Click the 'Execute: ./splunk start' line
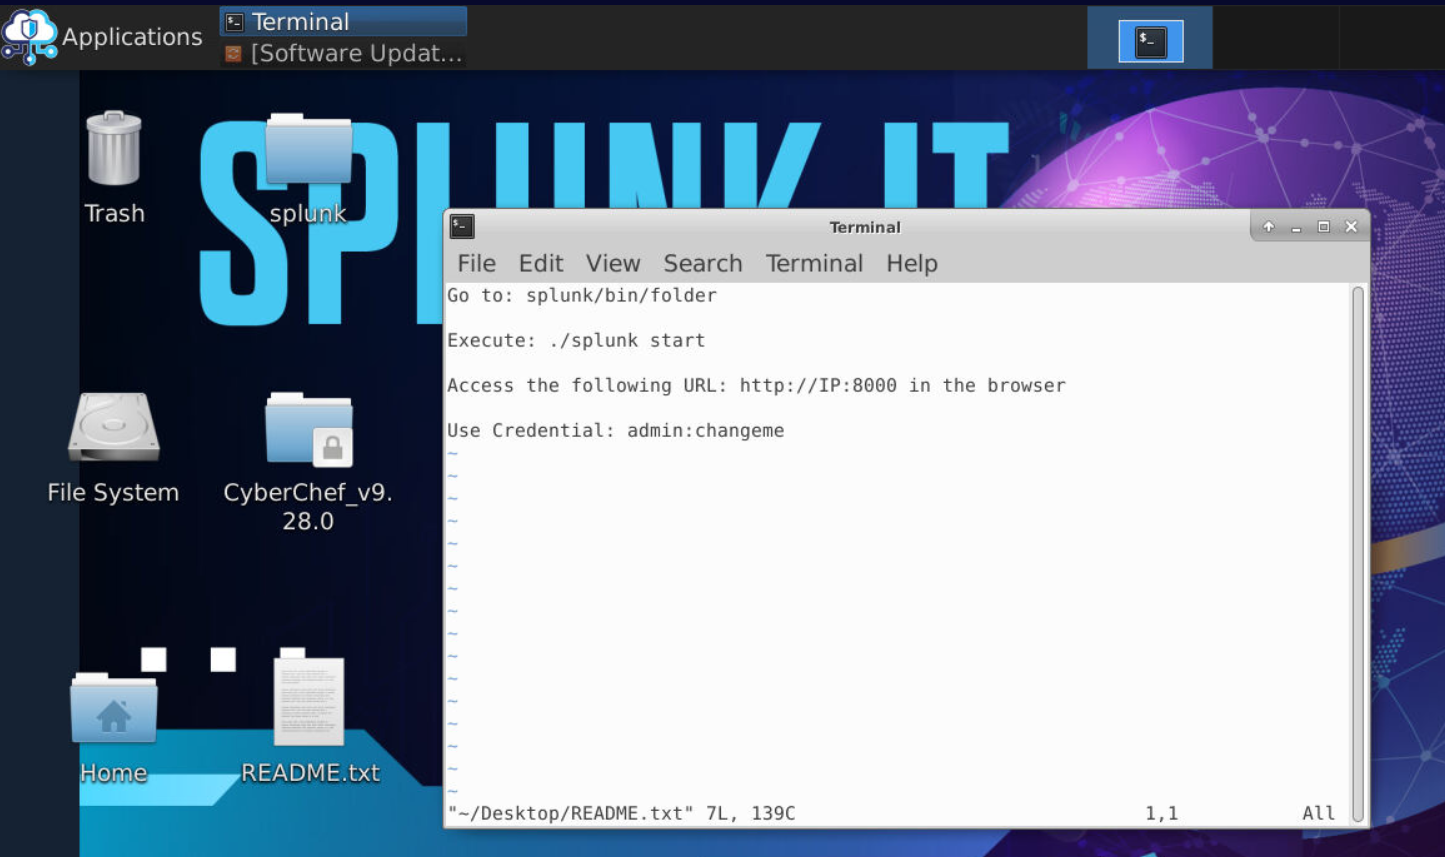The height and width of the screenshot is (857, 1445). [x=576, y=340]
